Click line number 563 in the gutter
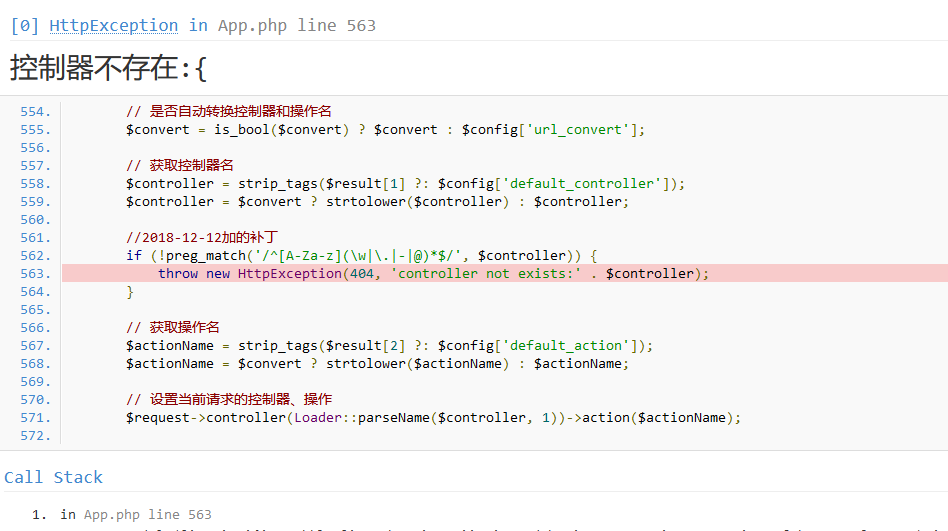 [35, 274]
